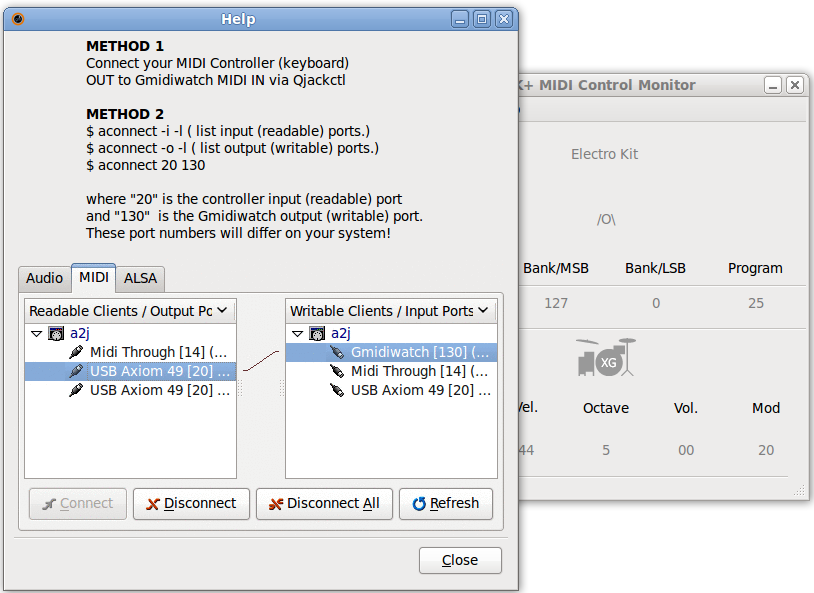Click the a2j client icon in Writable Clients
814x593 pixels.
click(317, 333)
